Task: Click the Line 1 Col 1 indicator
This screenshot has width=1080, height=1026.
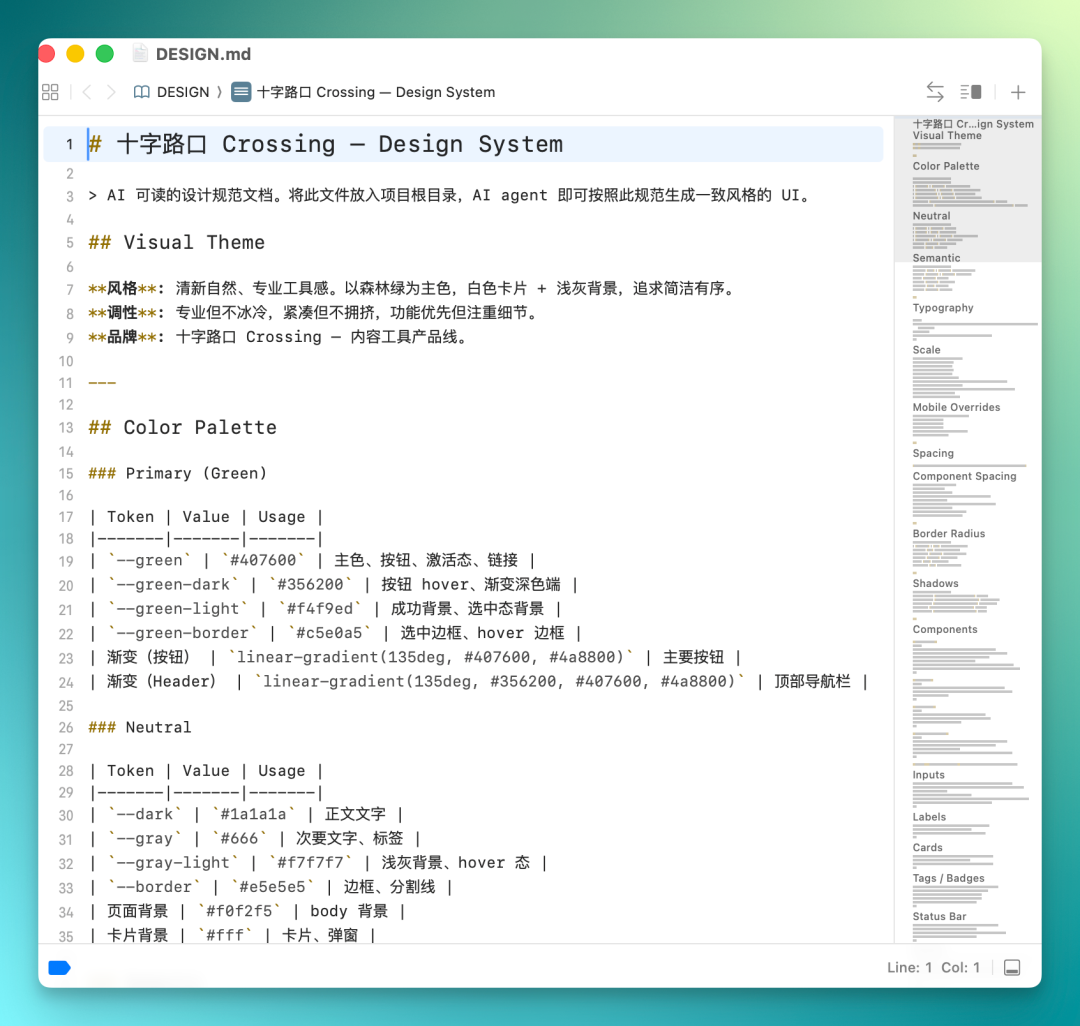Action: [x=933, y=967]
